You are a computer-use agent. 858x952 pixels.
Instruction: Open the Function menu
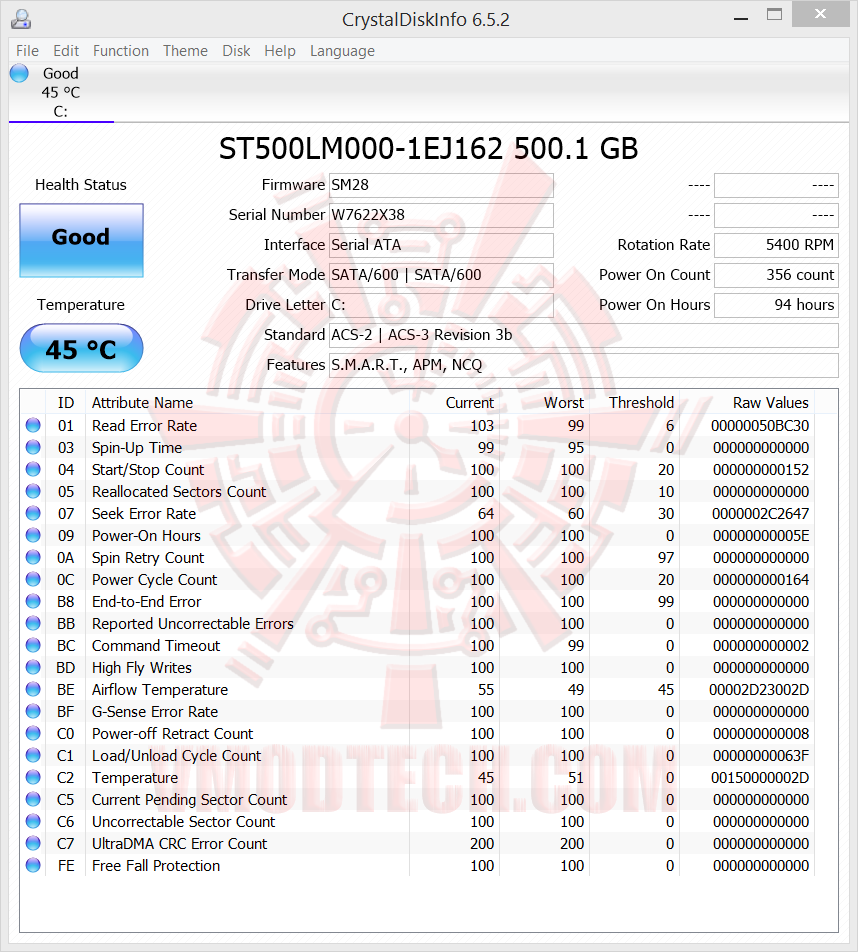tap(121, 51)
